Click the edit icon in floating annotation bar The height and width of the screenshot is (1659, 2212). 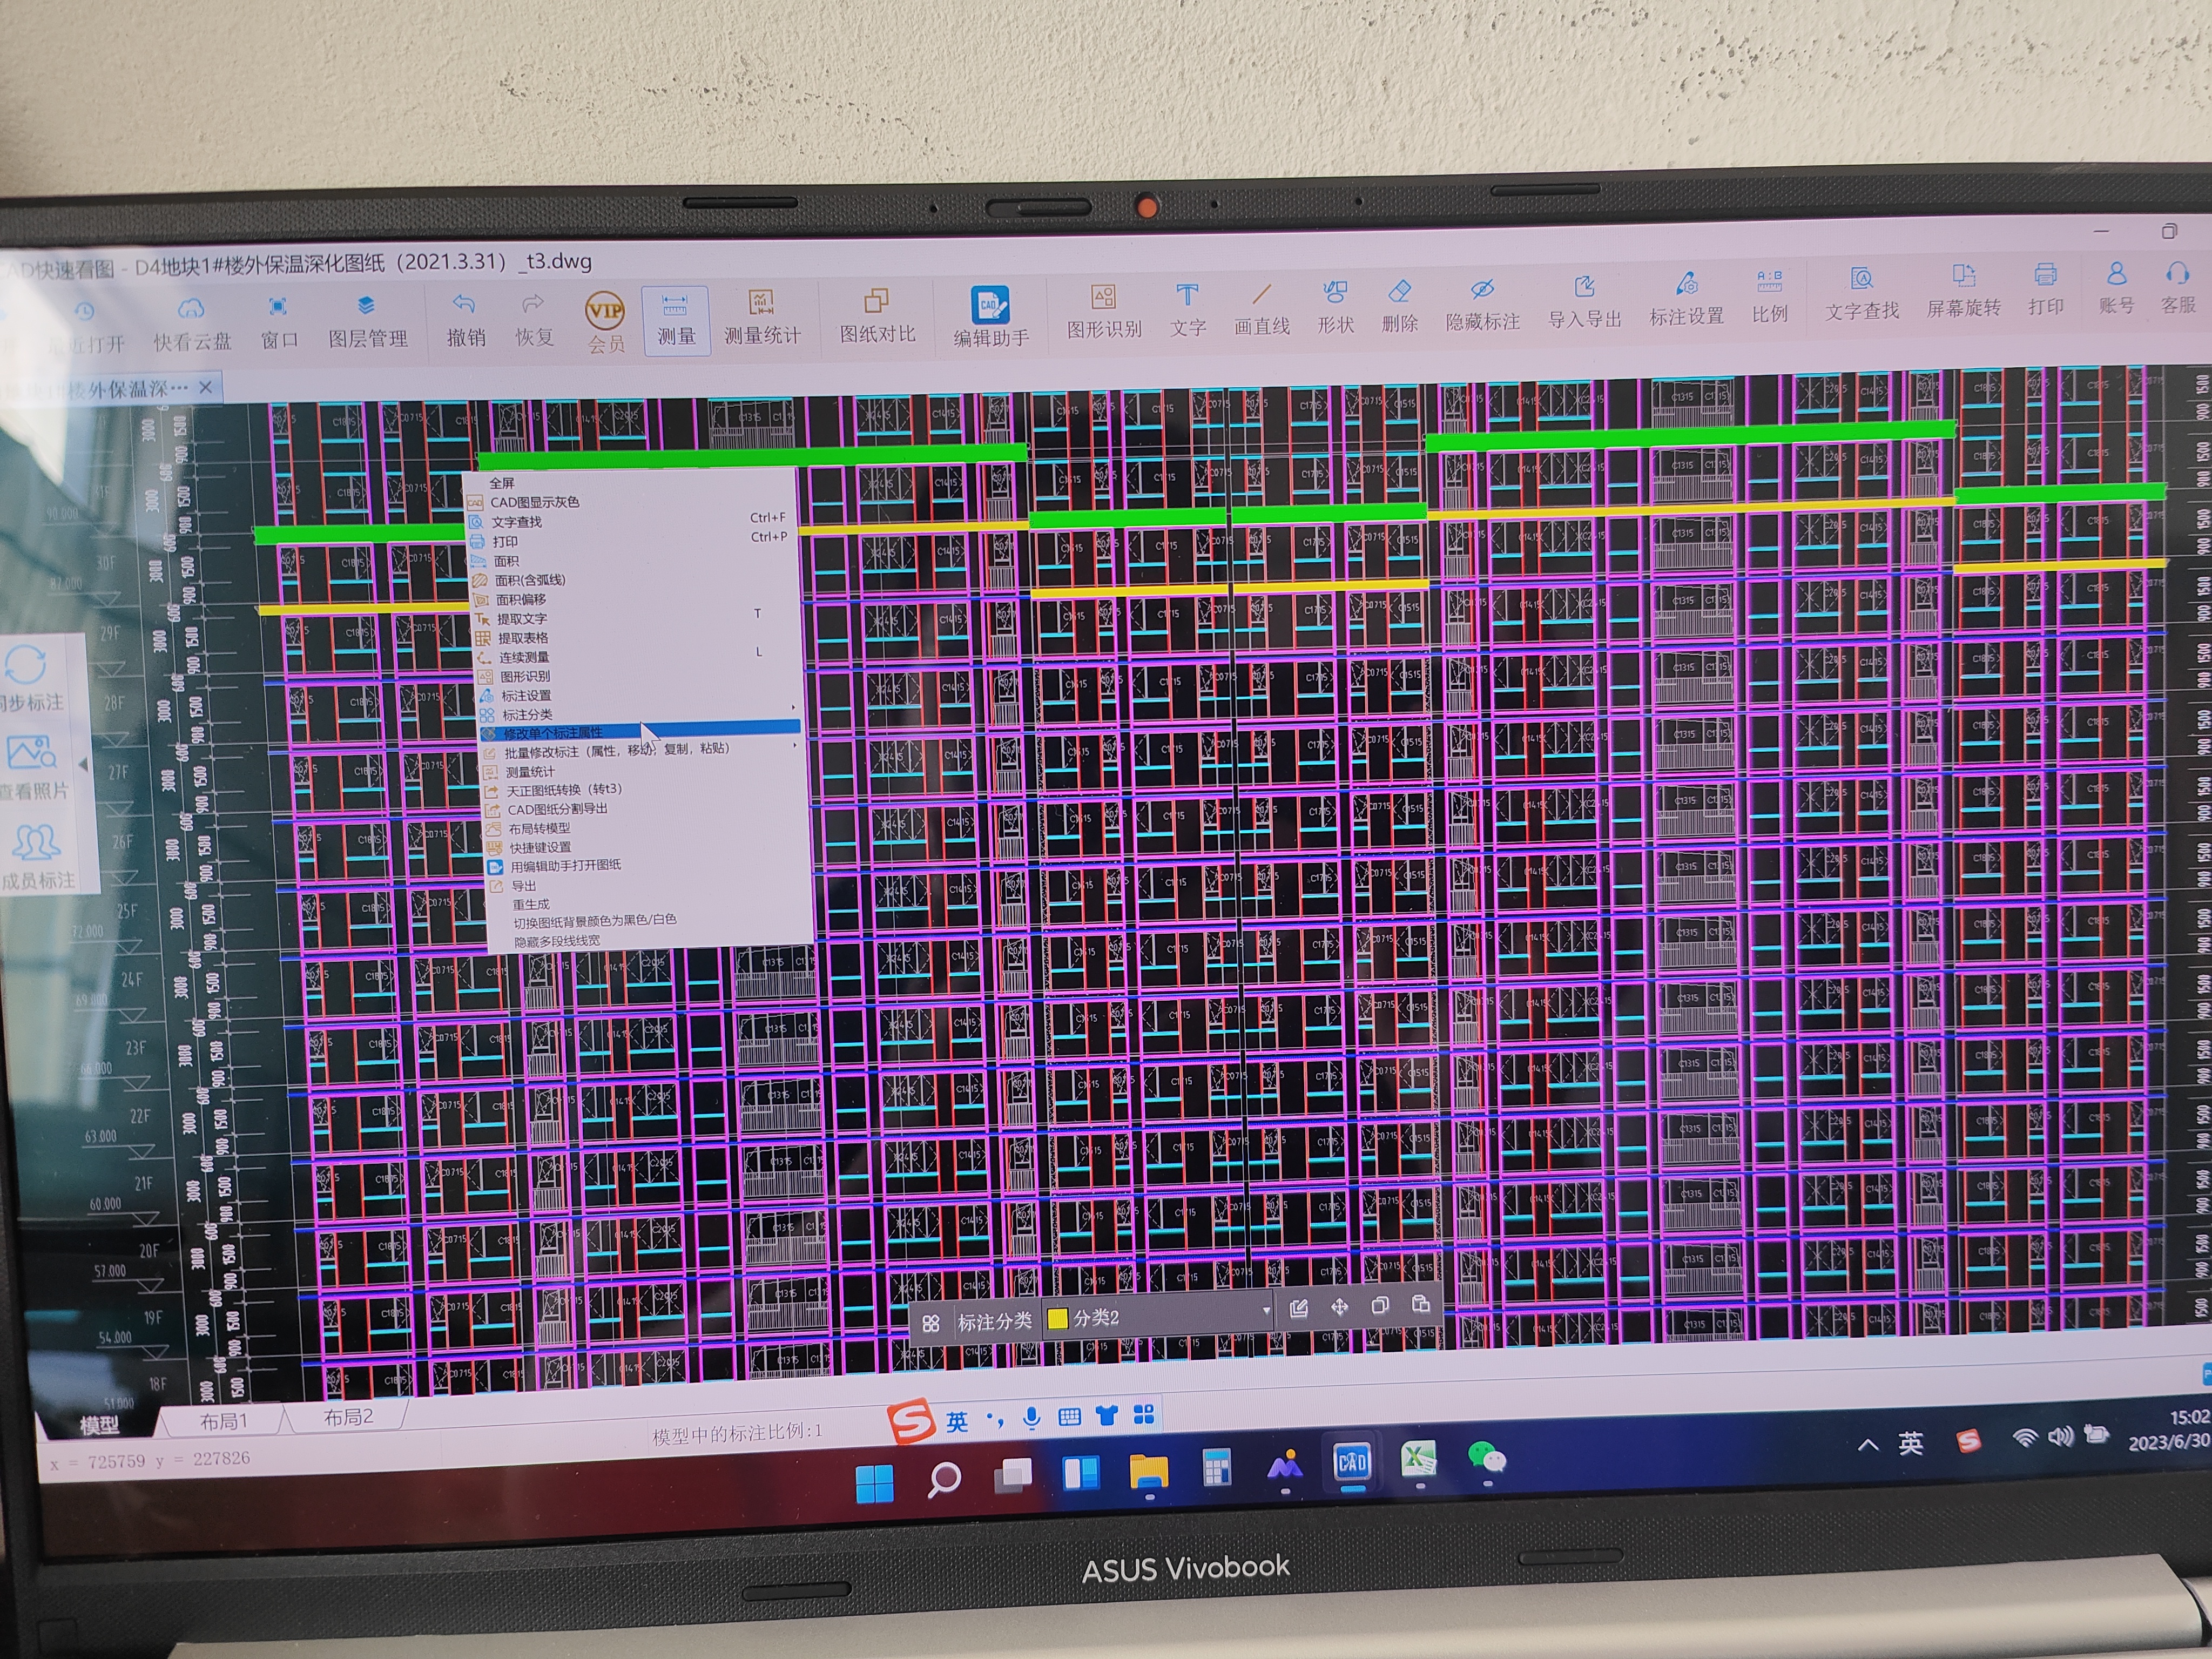(x=1298, y=1308)
